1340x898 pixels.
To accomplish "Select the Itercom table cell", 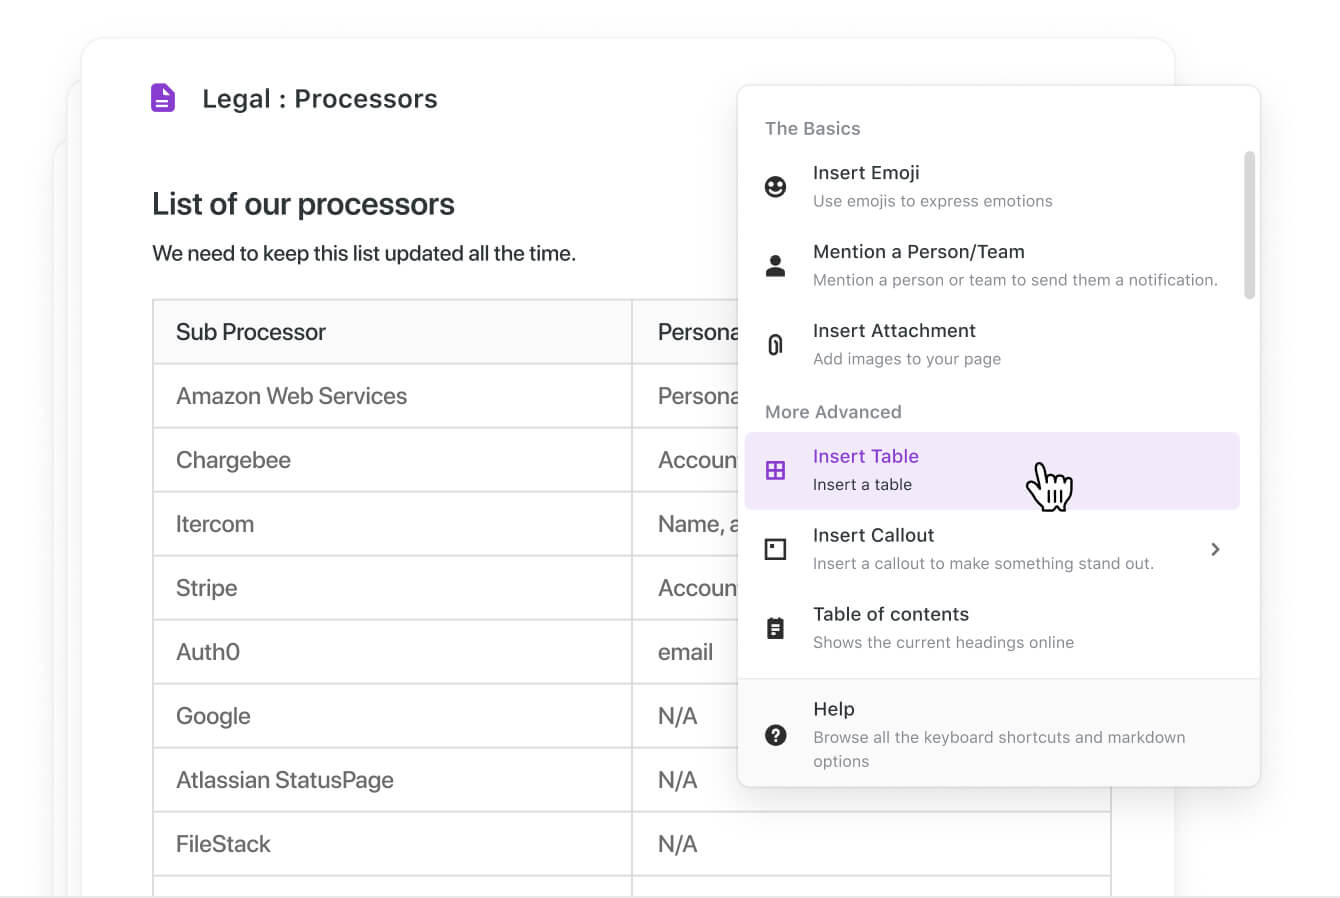I will 392,524.
